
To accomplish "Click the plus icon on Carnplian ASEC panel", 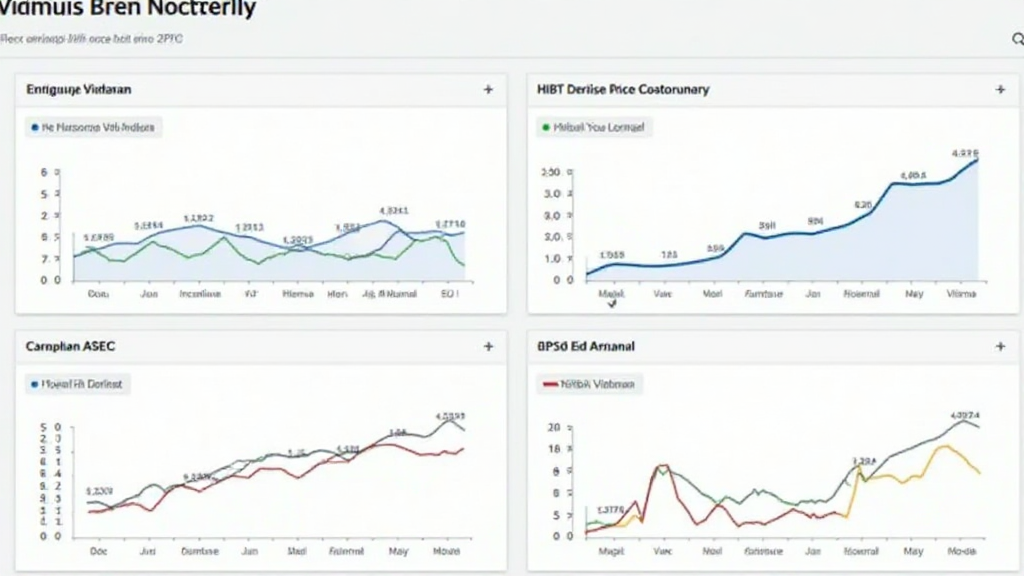I will tap(488, 346).
